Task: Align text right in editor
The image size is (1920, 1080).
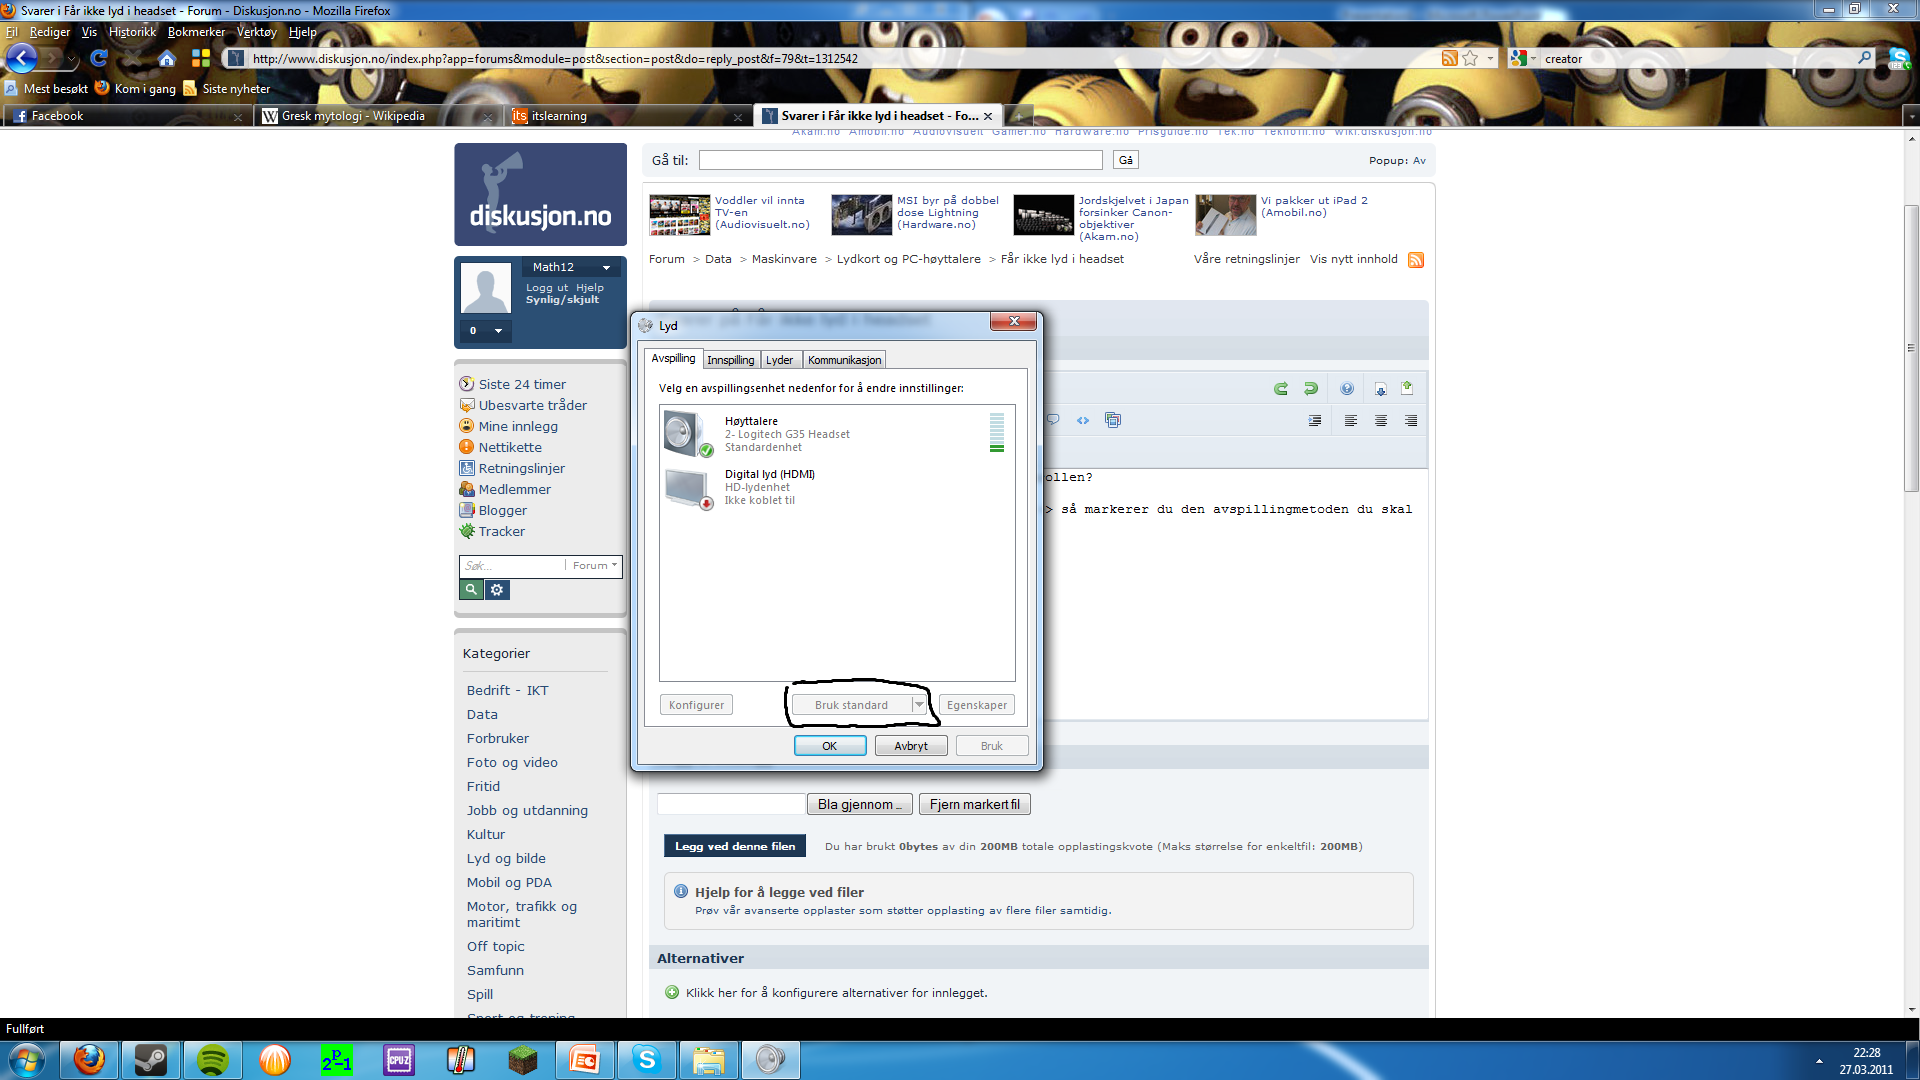Action: pyautogui.click(x=1411, y=421)
